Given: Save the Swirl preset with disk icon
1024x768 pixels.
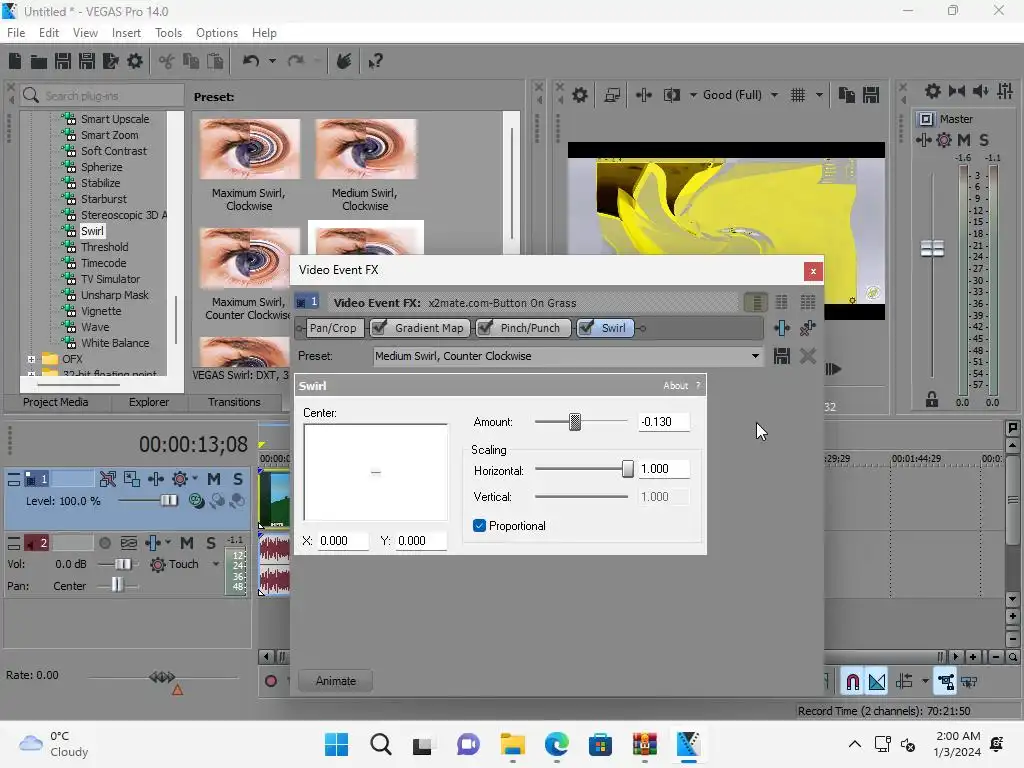Looking at the screenshot, I should coord(782,356).
